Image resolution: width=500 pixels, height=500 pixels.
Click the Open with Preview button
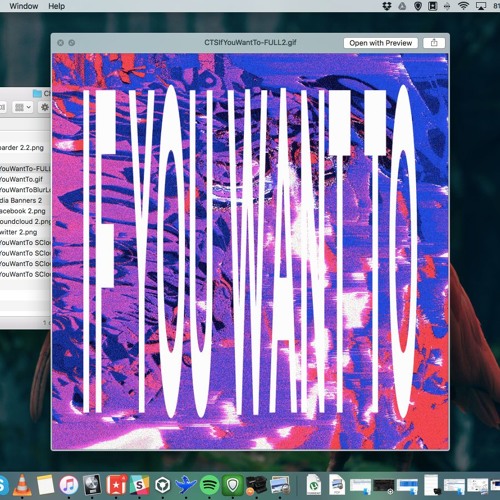[x=381, y=43]
